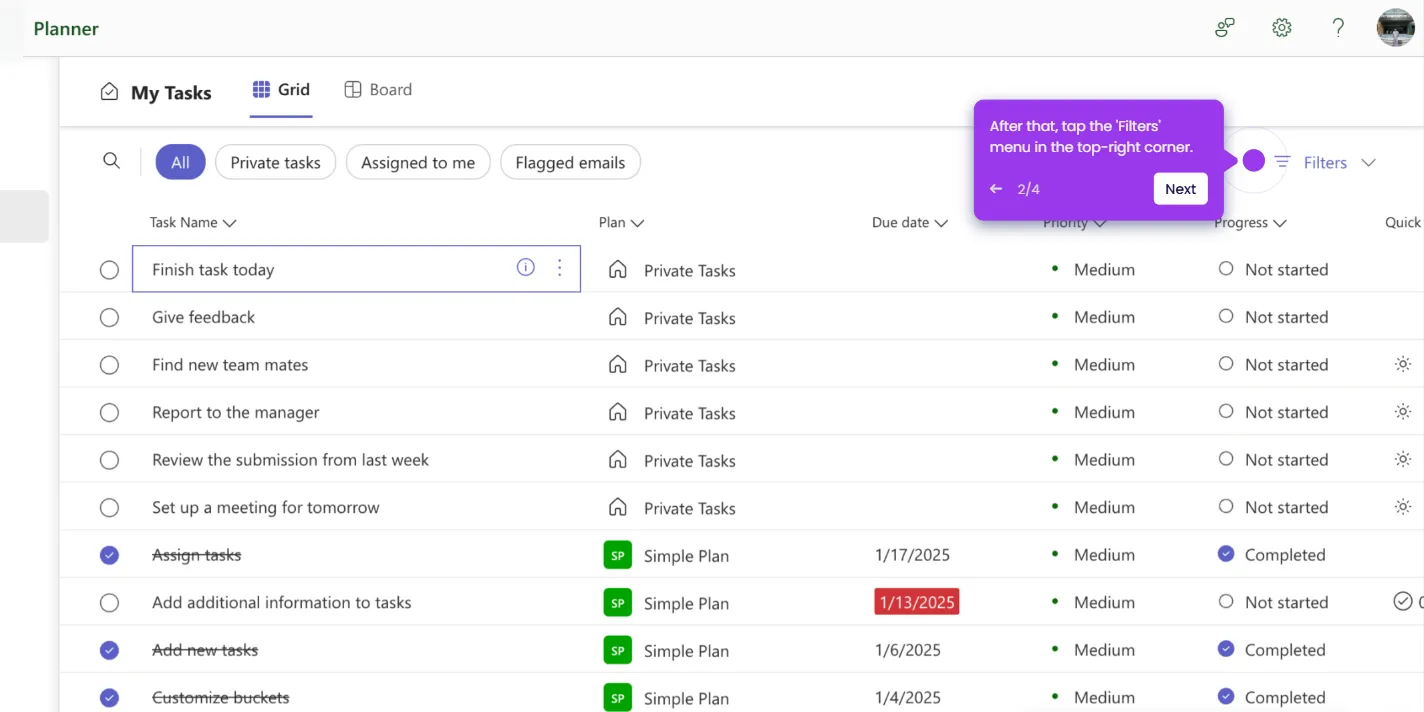This screenshot has width=1424, height=712.
Task: Click Simple Plan badge for Add new tasks row
Action: click(618, 650)
